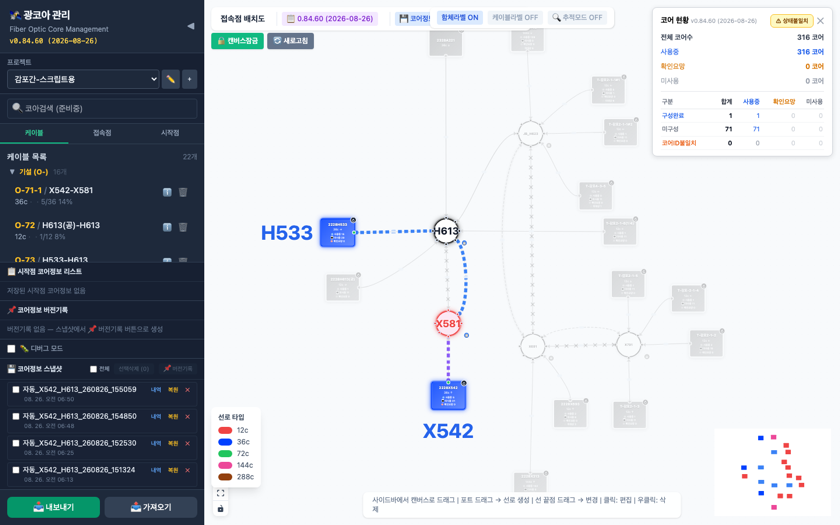Viewport: 840px width, 525px height.
Task: Select the blue X542 node box
Action: 448,395
